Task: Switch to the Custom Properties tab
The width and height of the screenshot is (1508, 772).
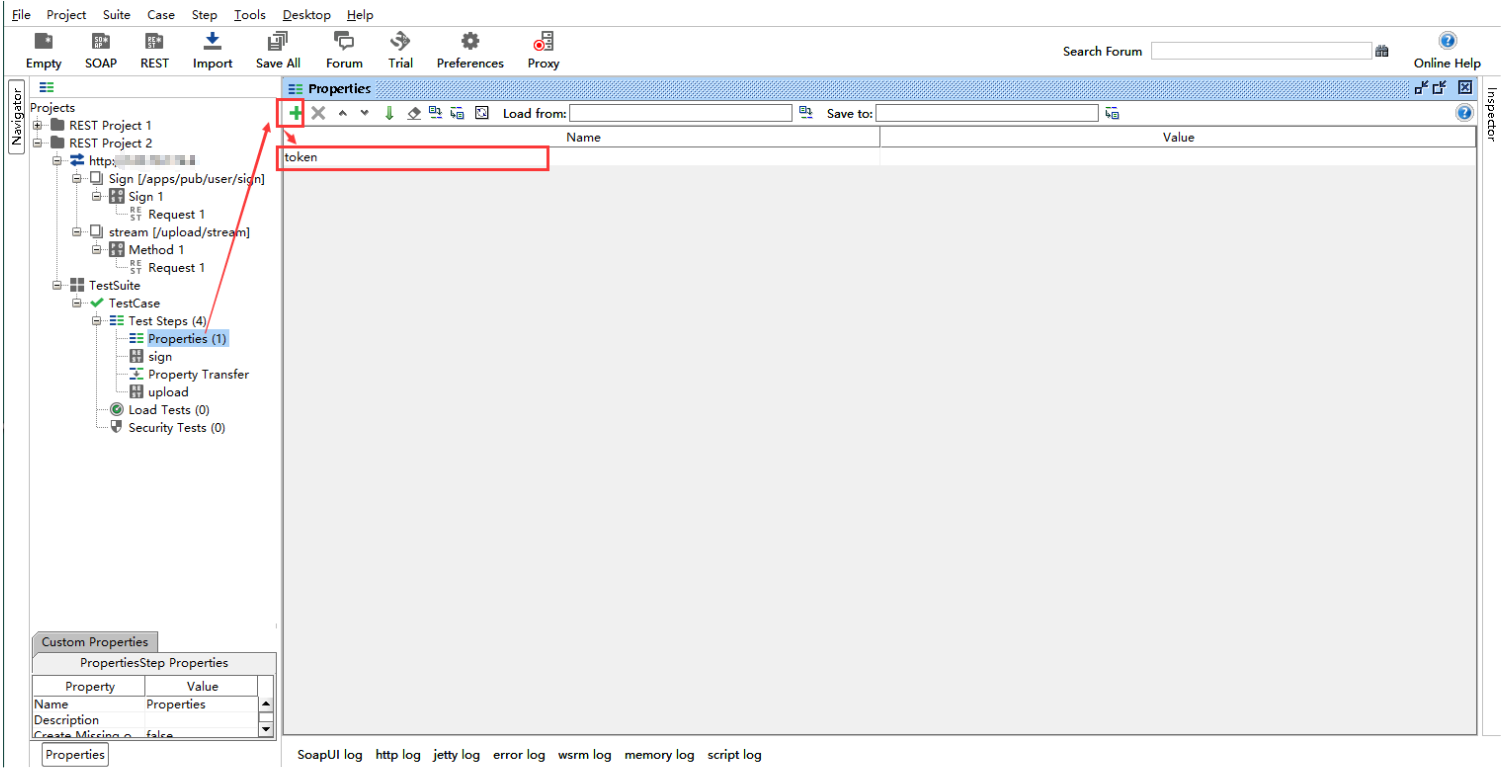Action: pos(94,642)
